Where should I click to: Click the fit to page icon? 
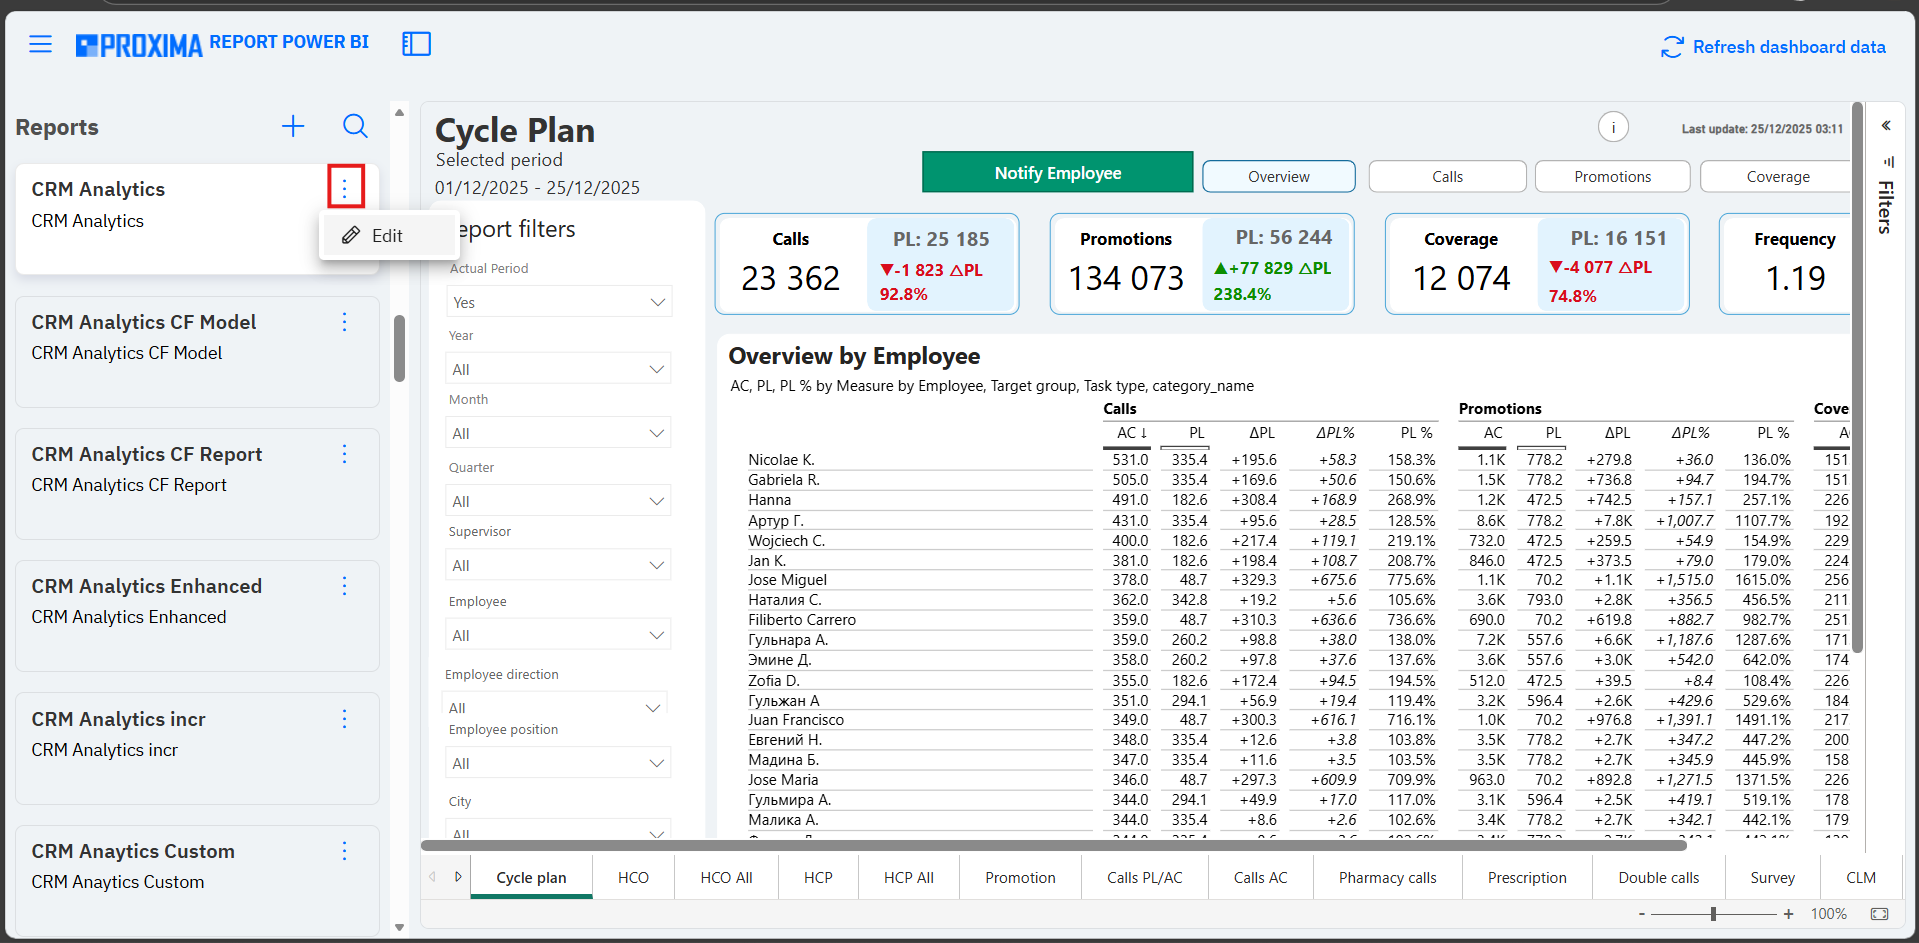(1879, 914)
